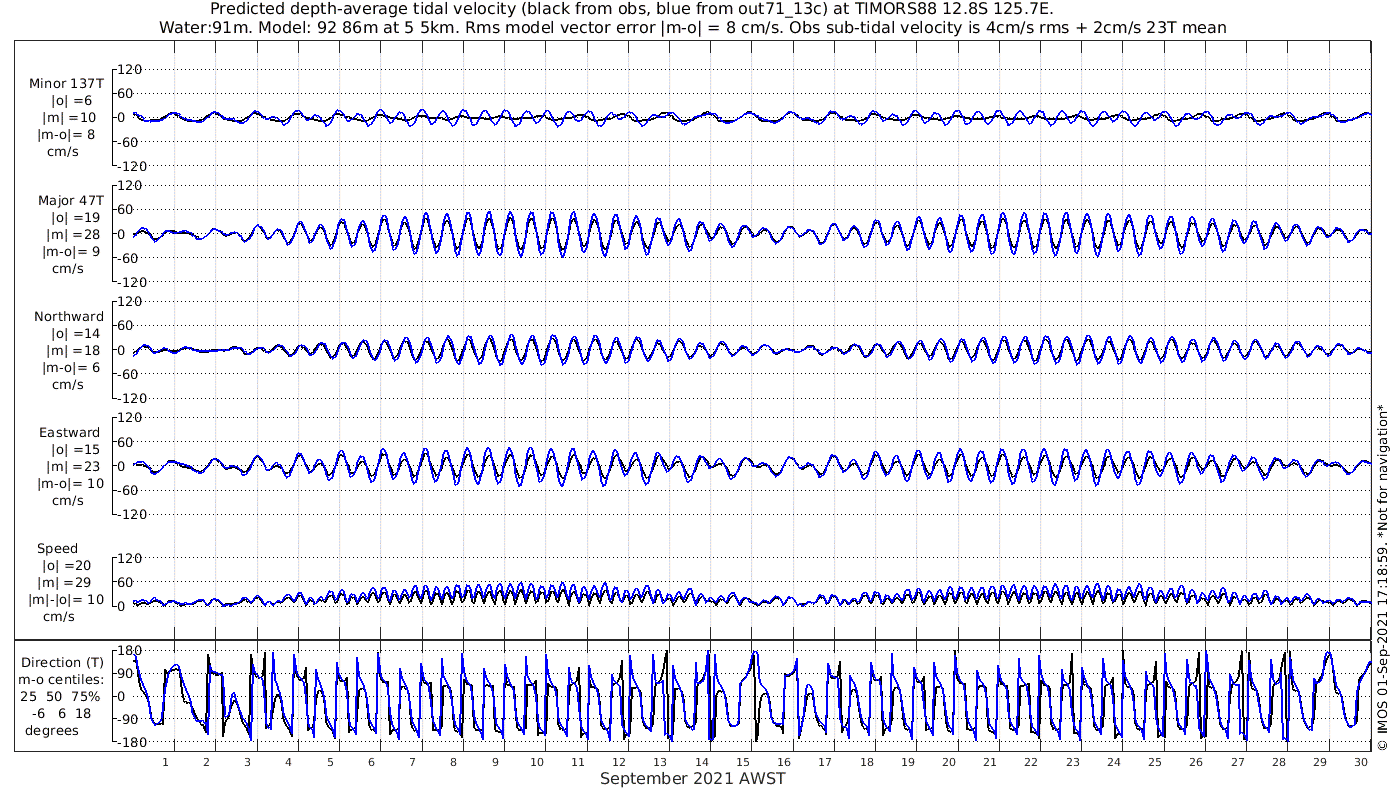Click day '30' on the date axis
Image resolution: width=1400 pixels, height=800 pixels.
click(x=1362, y=762)
